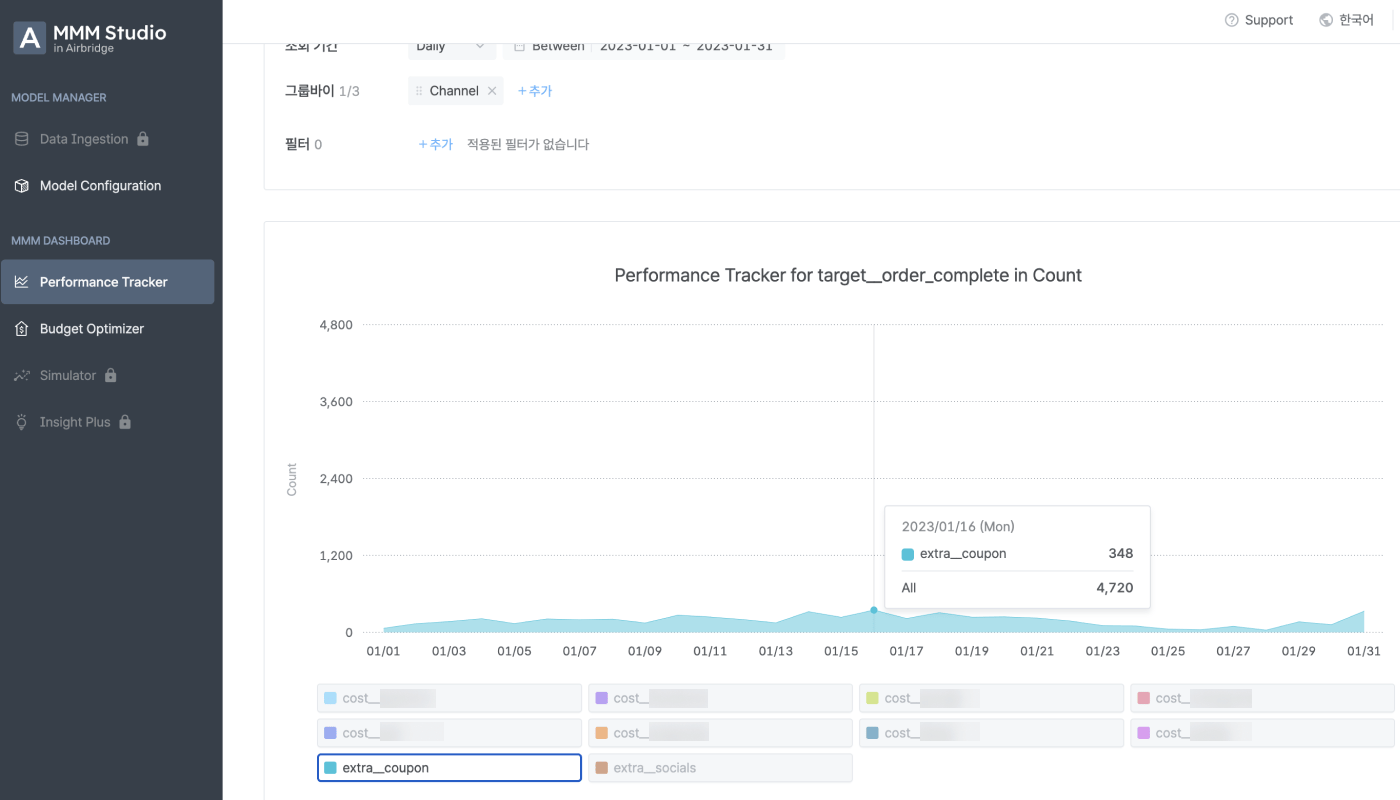This screenshot has height=800, width=1400.
Task: Click the MMM Studio Airbridge logo
Action: (x=90, y=38)
